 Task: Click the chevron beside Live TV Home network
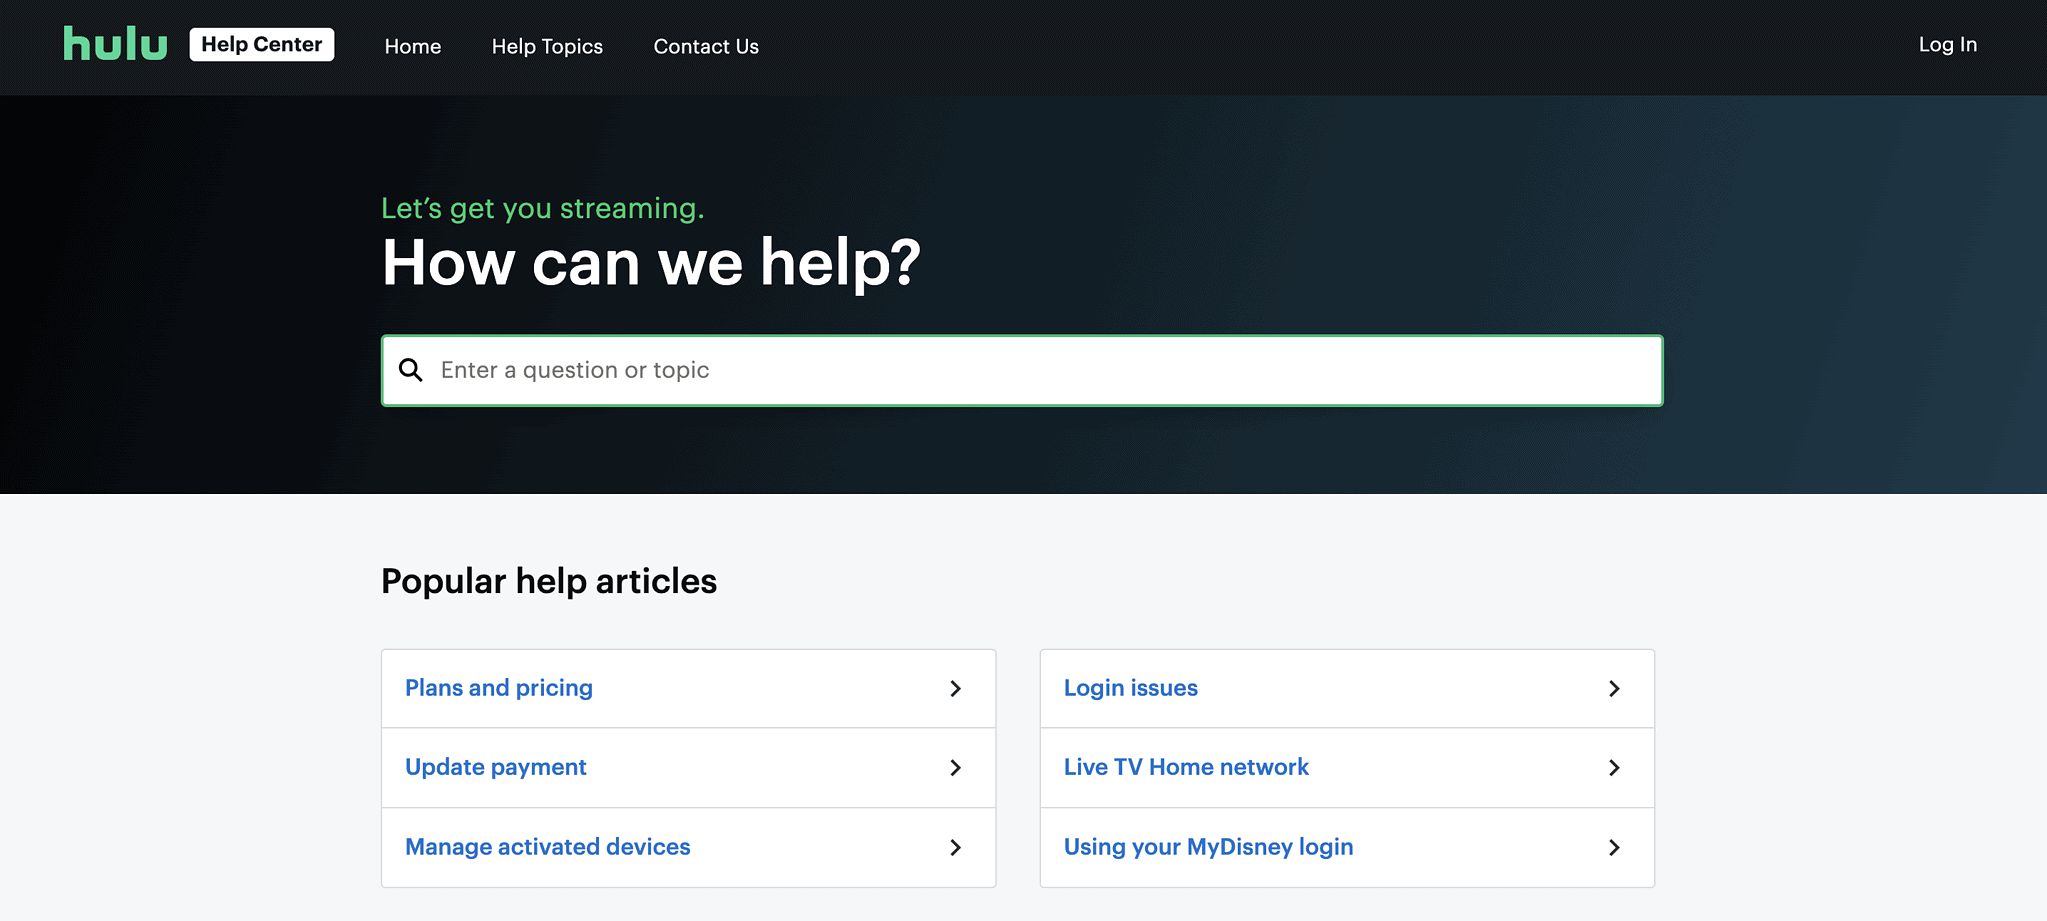tap(1615, 768)
